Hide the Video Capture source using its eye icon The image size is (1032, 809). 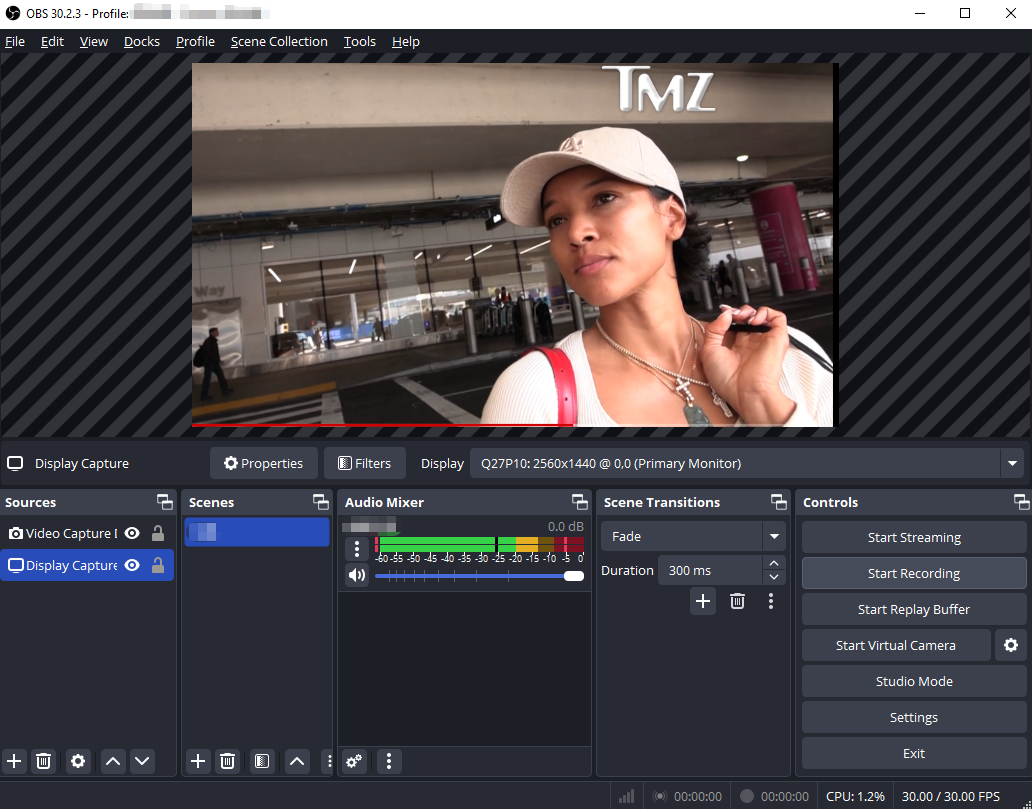(x=132, y=534)
